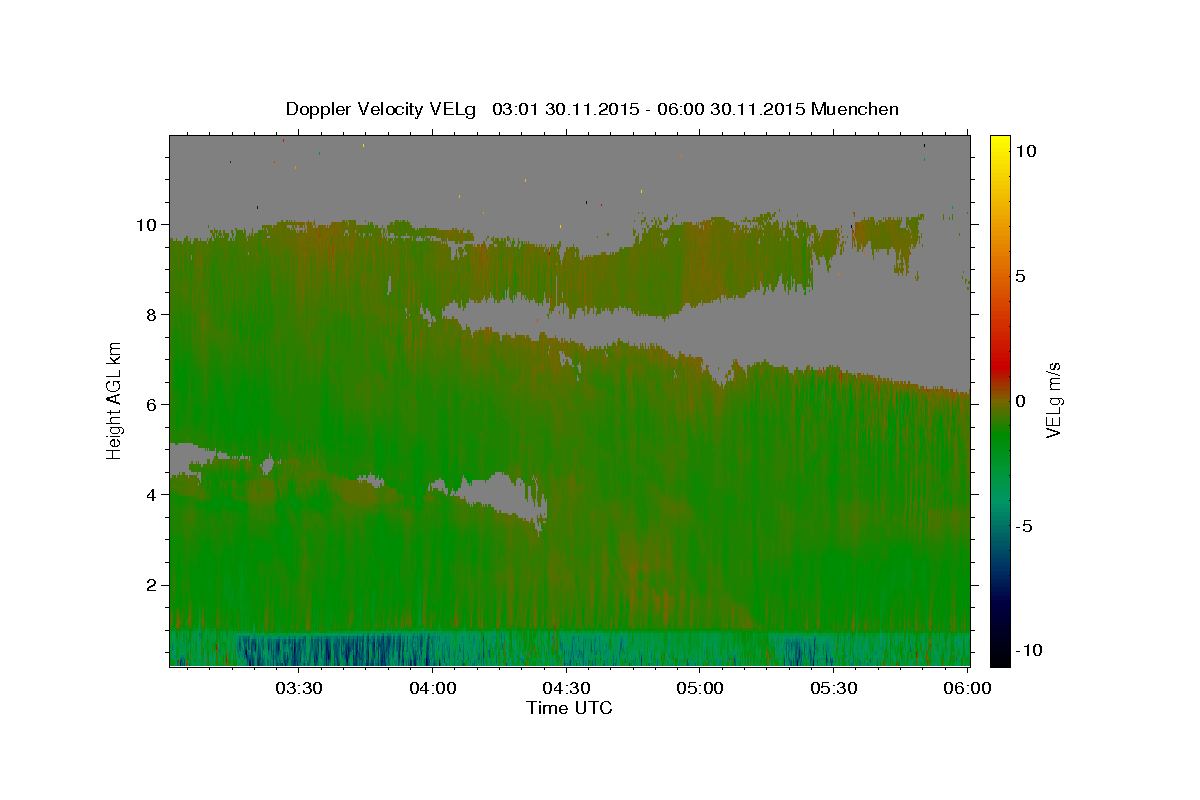This screenshot has width=1200, height=800.
Task: Click the height tick label 8
Action: (x=154, y=314)
